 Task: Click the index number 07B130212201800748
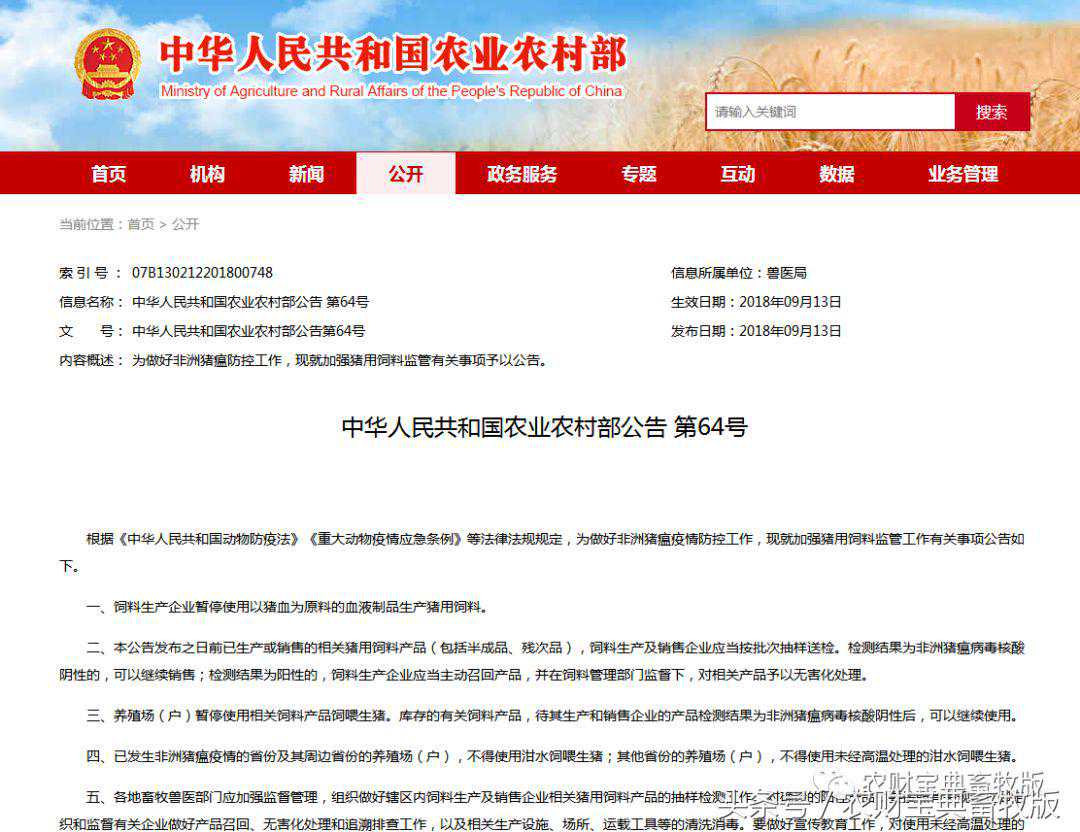(202, 273)
